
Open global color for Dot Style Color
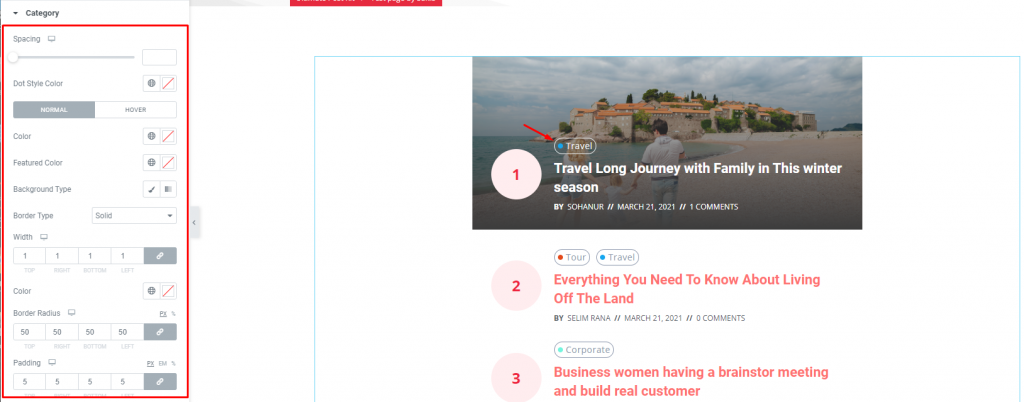tap(152, 84)
